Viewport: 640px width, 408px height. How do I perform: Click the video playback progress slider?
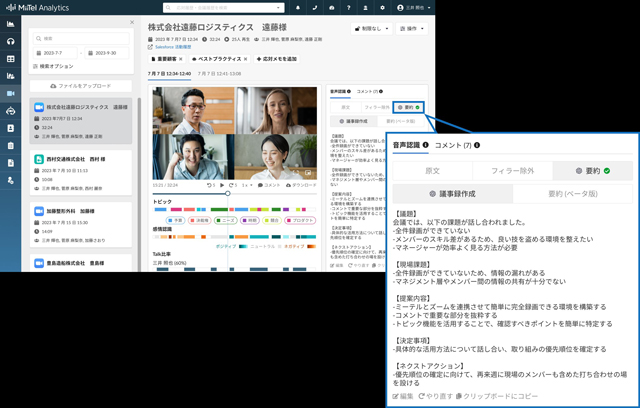point(226,193)
